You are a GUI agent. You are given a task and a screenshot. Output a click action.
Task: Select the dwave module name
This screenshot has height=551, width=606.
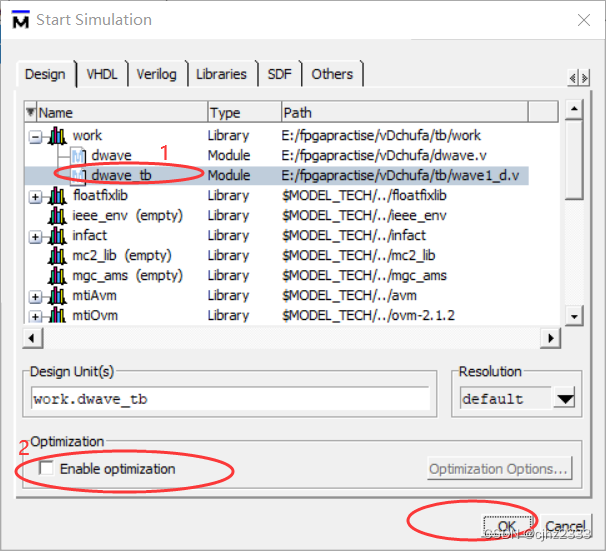click(111, 155)
